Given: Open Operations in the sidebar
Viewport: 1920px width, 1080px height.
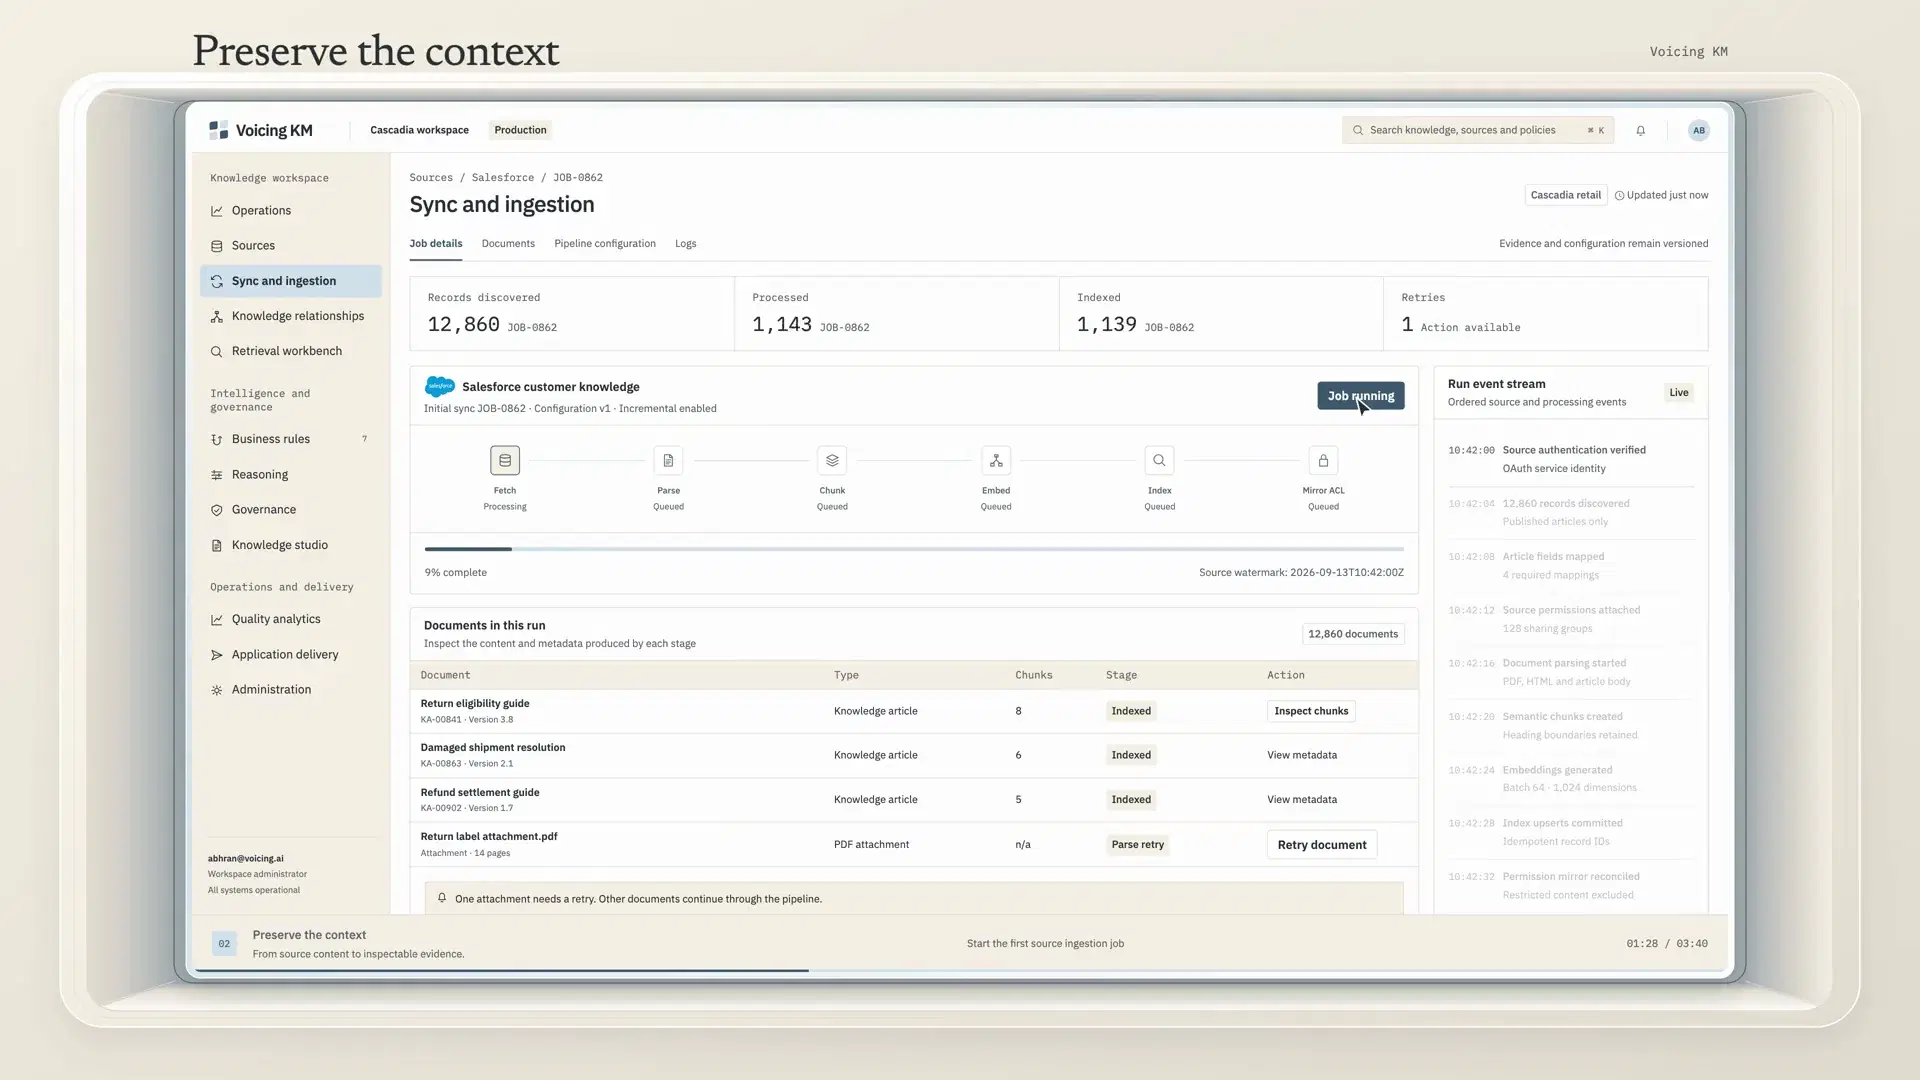Looking at the screenshot, I should [290, 211].
